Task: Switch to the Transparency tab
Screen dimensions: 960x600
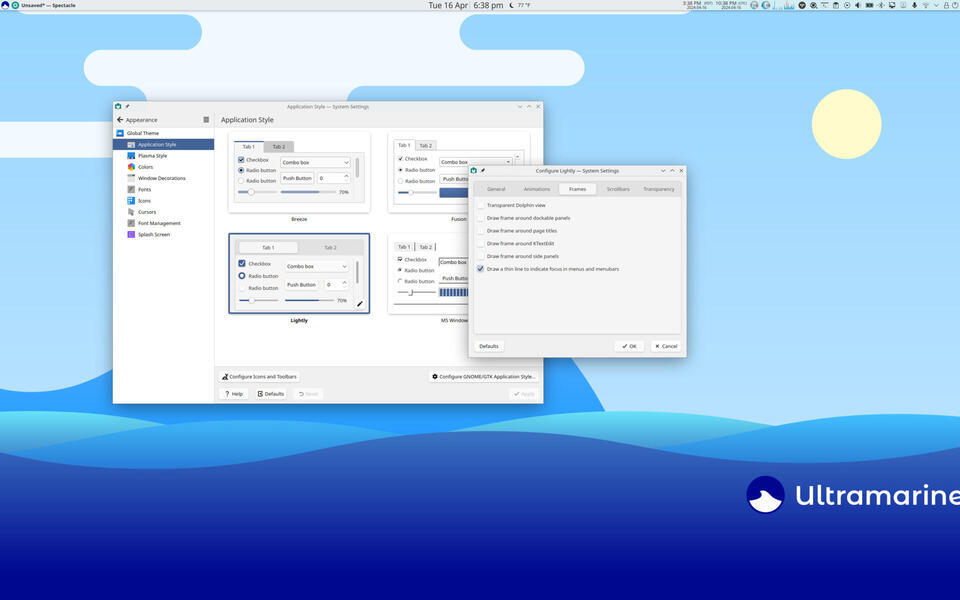Action: pos(659,189)
